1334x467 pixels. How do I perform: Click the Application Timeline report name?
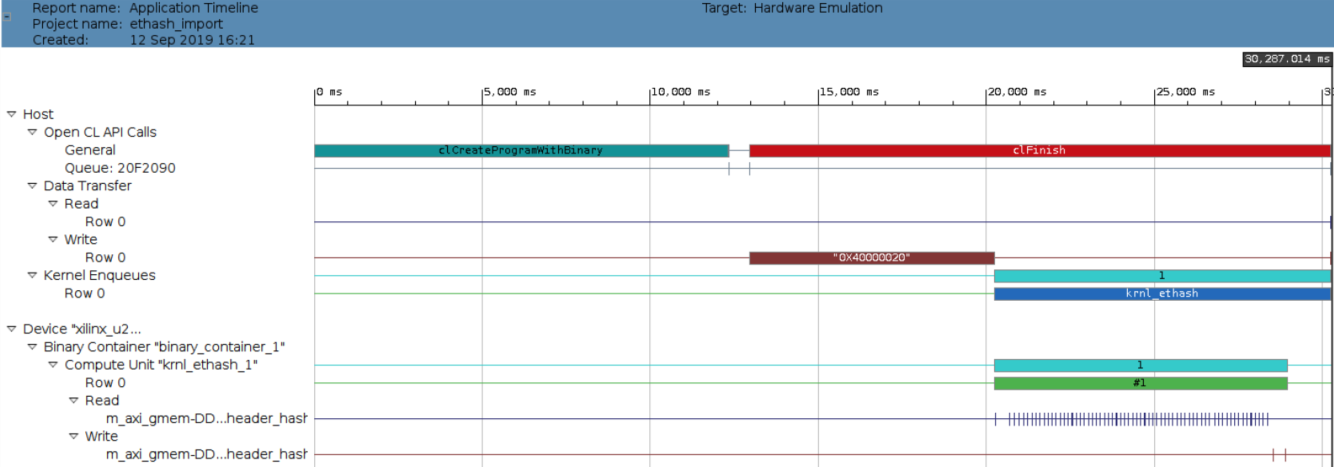click(x=194, y=8)
